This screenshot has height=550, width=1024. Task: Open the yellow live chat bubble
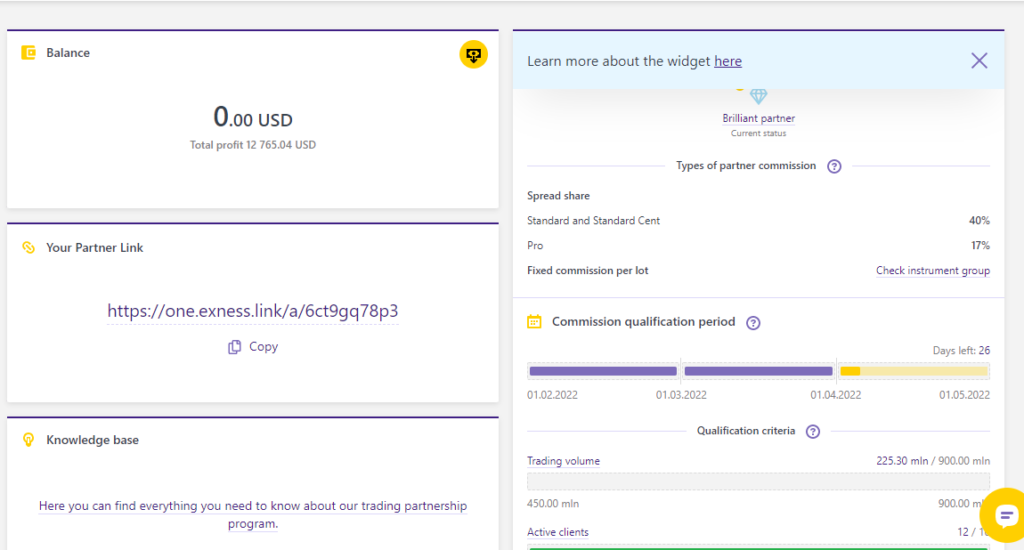pos(1003,514)
